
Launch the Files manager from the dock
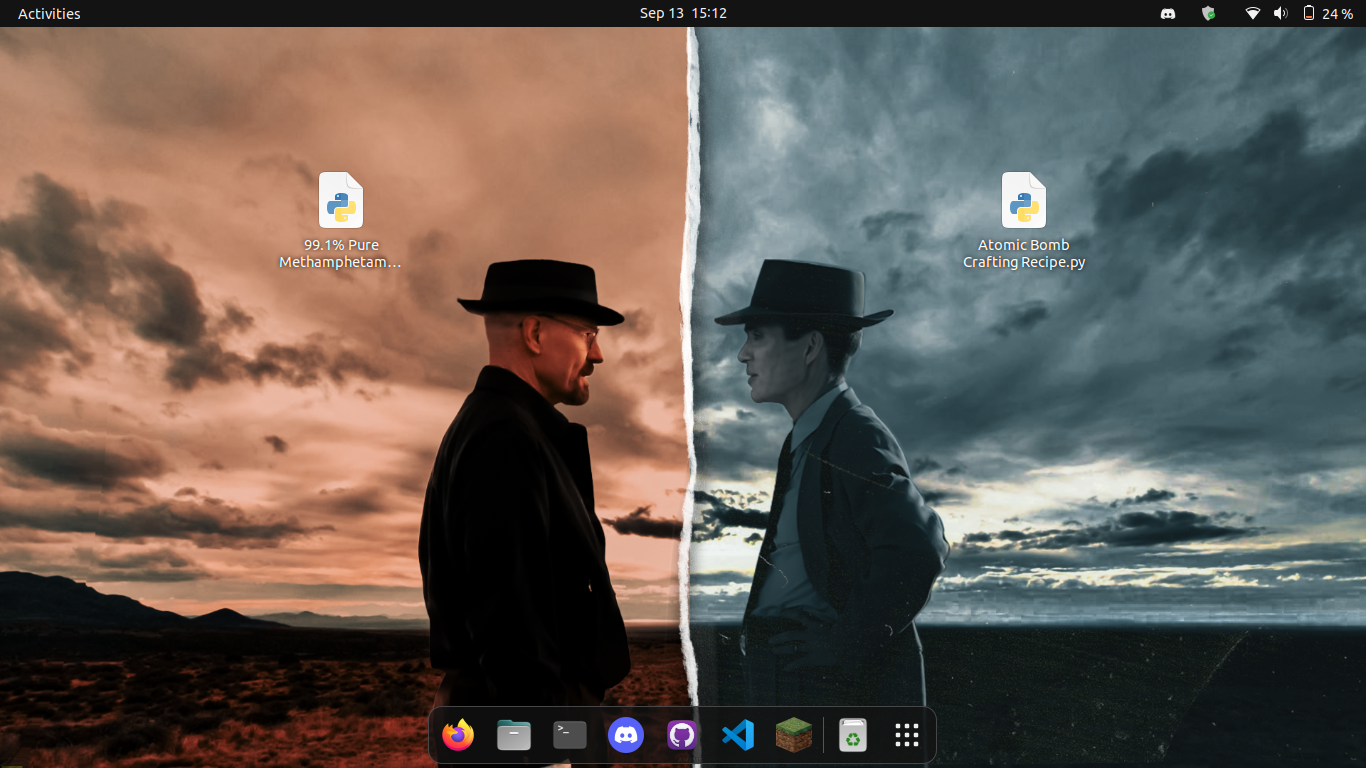tap(514, 735)
